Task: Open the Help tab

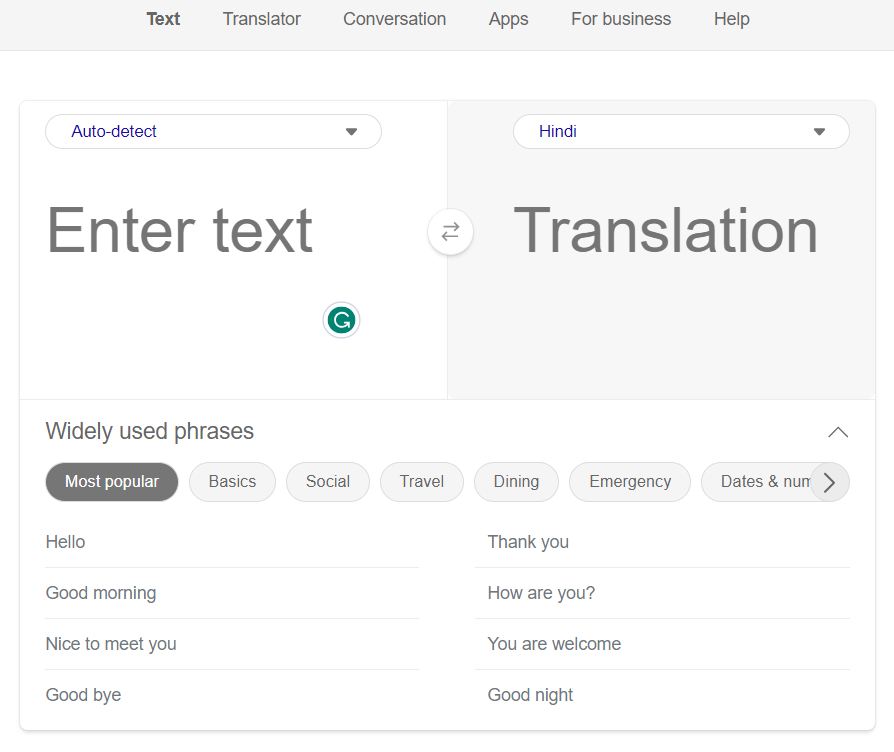Action: [x=732, y=19]
